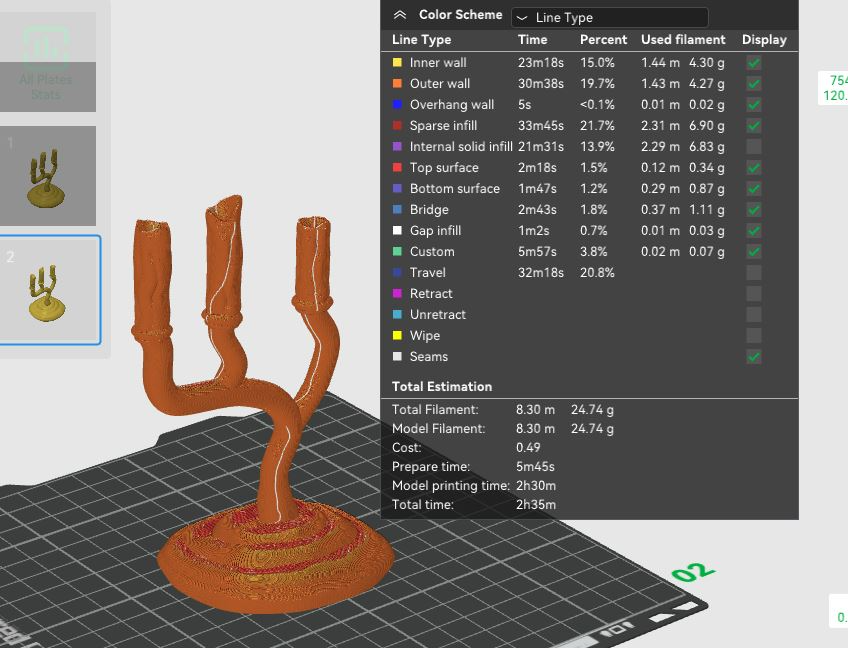The width and height of the screenshot is (848, 648).
Task: Open the Line Type color scheme dropdown
Action: 610,17
